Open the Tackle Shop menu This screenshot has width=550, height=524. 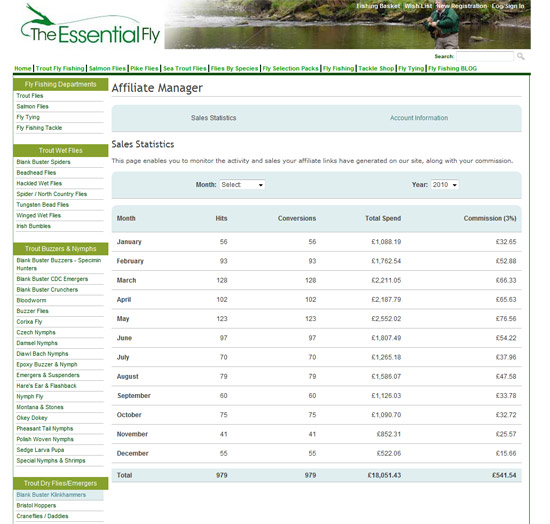pyautogui.click(x=376, y=68)
